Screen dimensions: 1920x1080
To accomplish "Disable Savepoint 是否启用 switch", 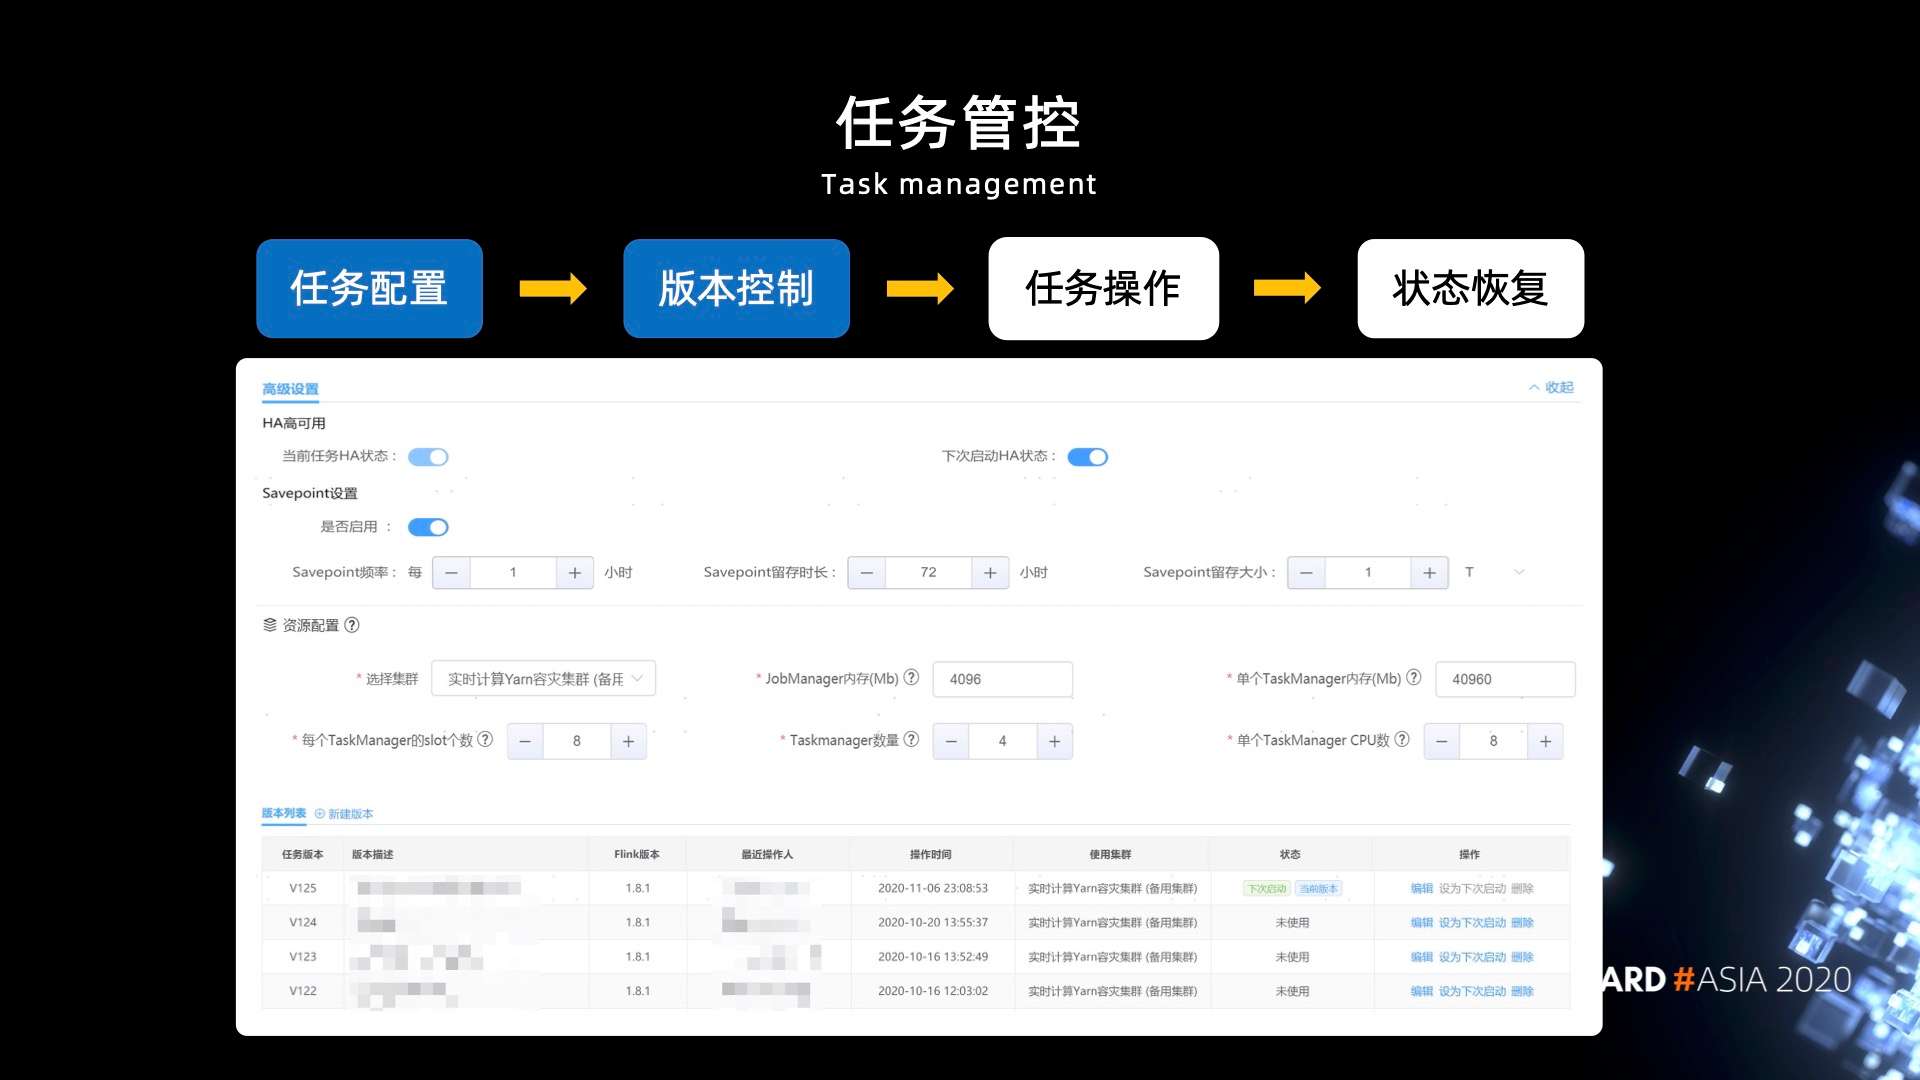I will (x=428, y=527).
